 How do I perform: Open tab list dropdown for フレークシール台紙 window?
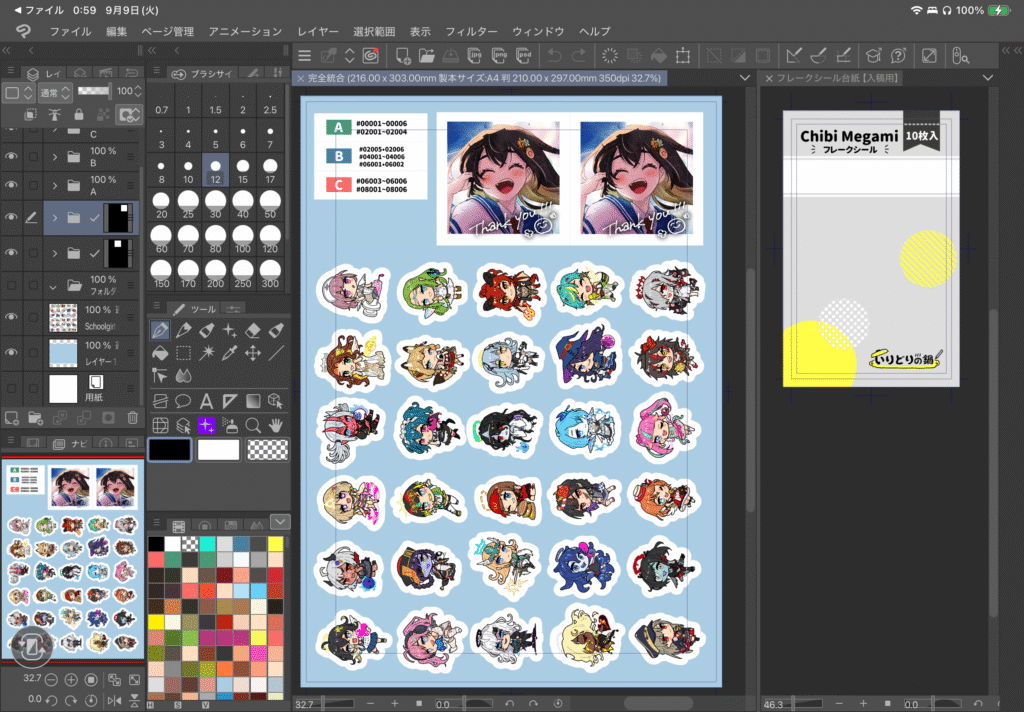point(988,78)
